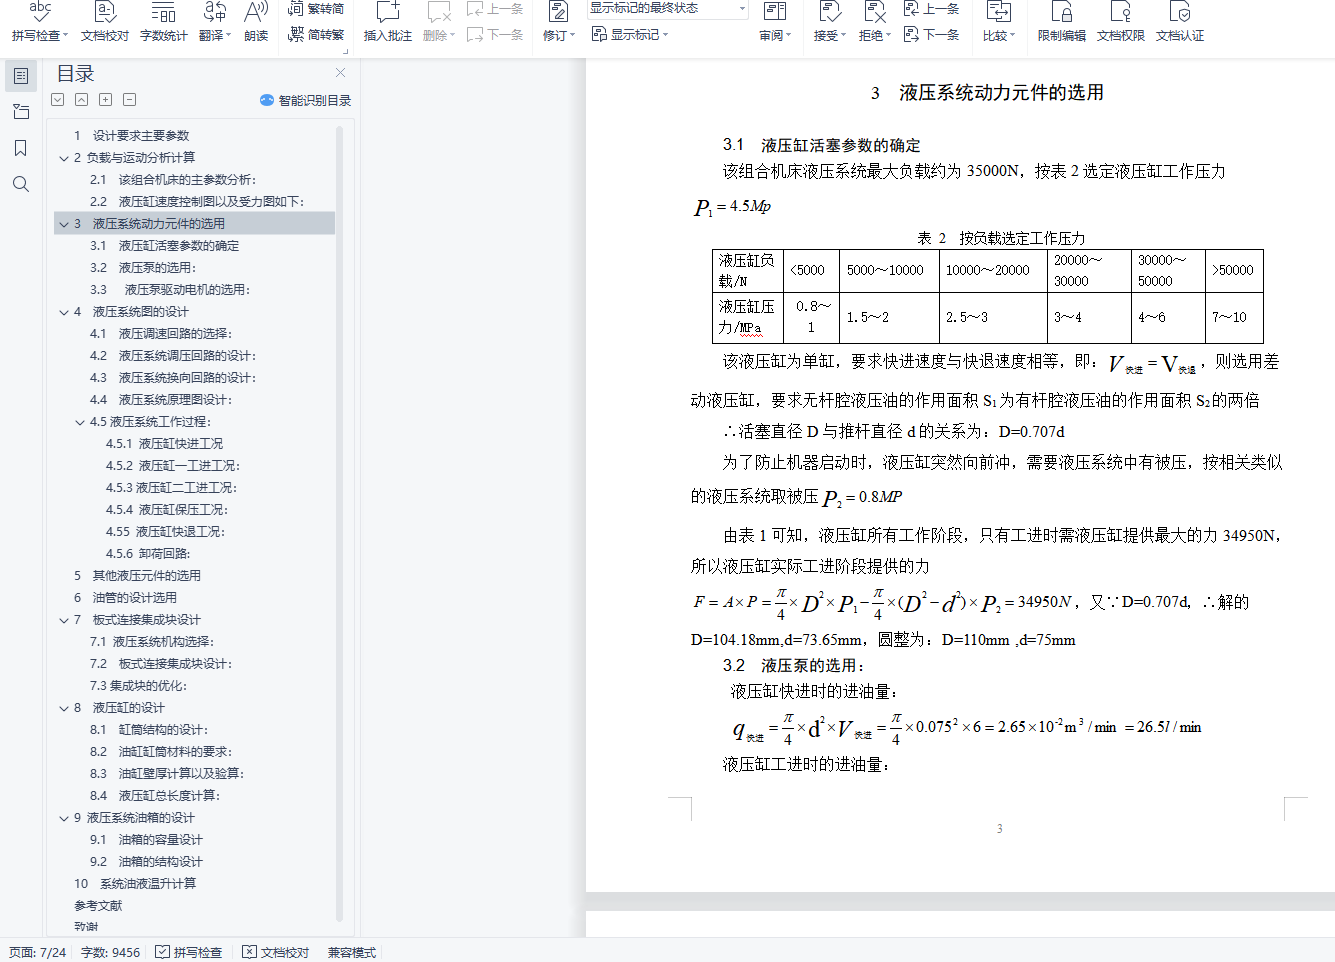Screen dimensions: 1335x962
Task: Convert text with 繁转简
Action: [x=316, y=9]
